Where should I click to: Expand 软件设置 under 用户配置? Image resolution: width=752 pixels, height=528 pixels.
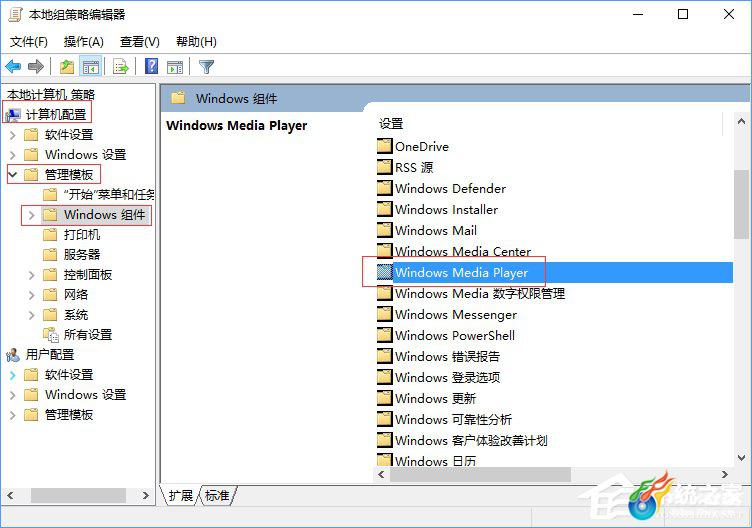coord(13,375)
